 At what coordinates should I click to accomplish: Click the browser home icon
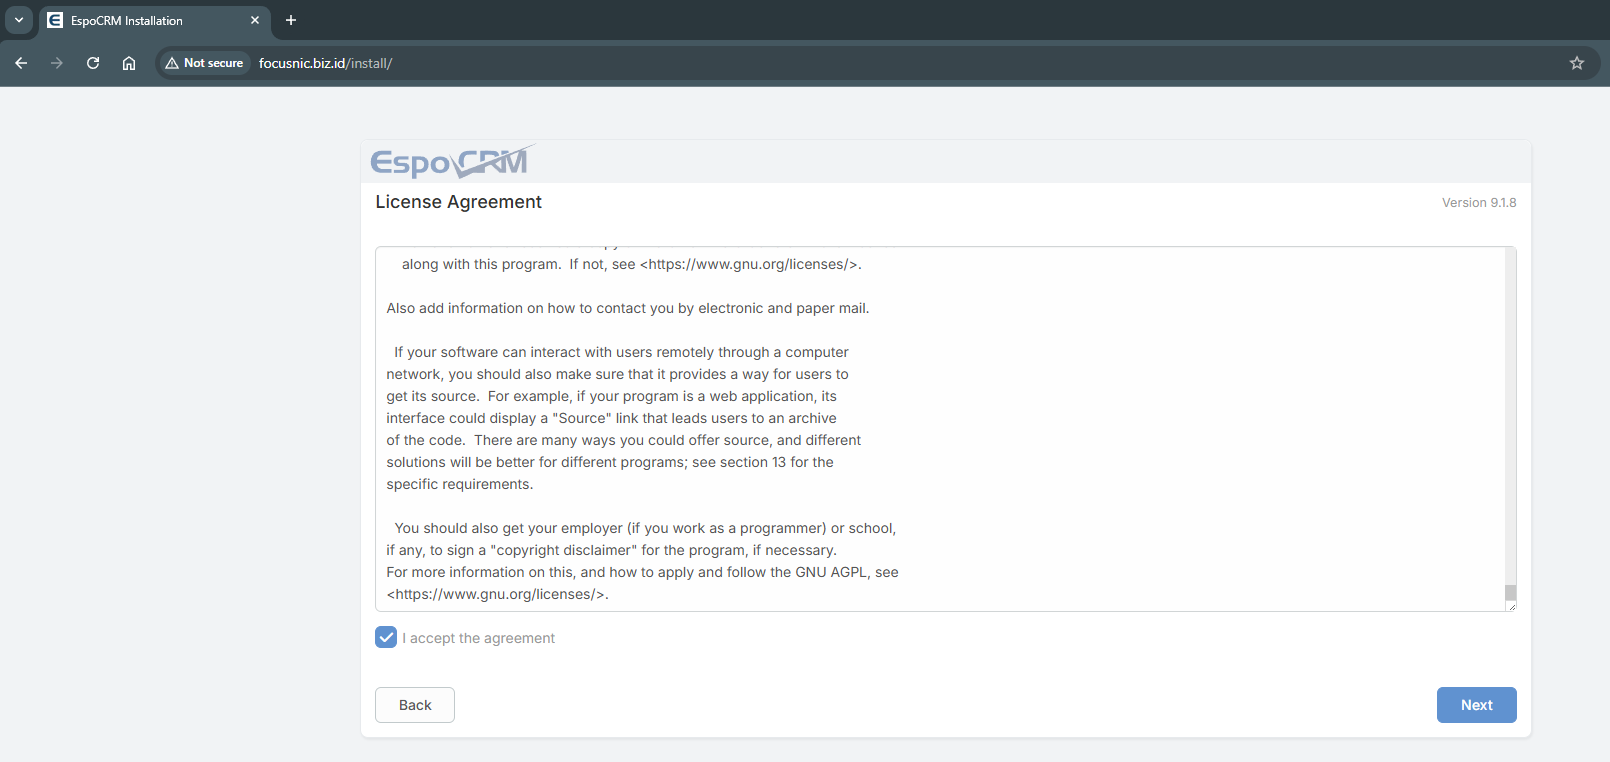(129, 63)
